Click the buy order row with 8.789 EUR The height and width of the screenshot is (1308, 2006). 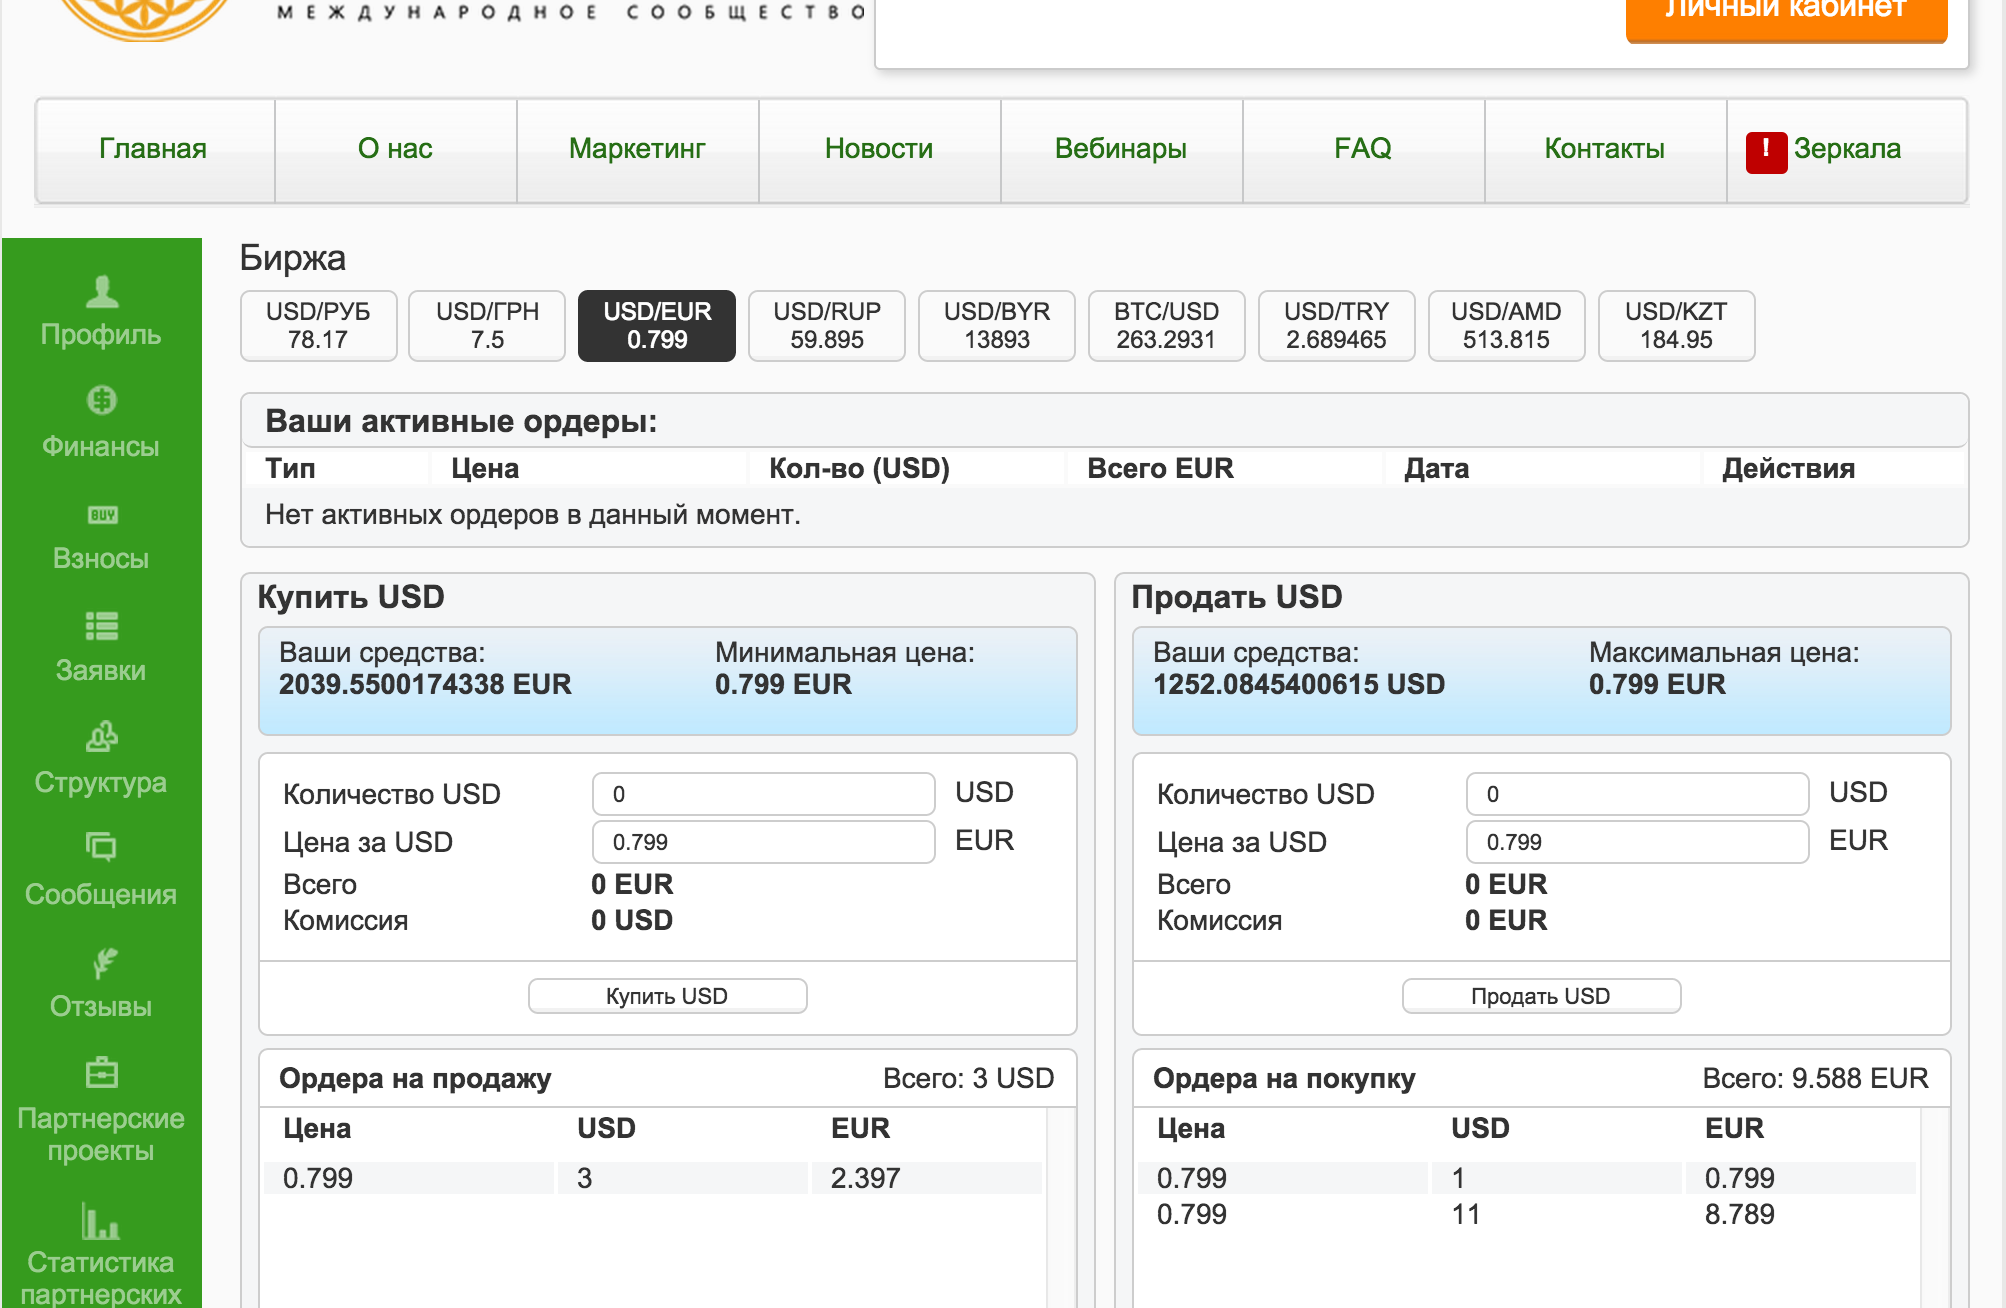click(x=1527, y=1215)
